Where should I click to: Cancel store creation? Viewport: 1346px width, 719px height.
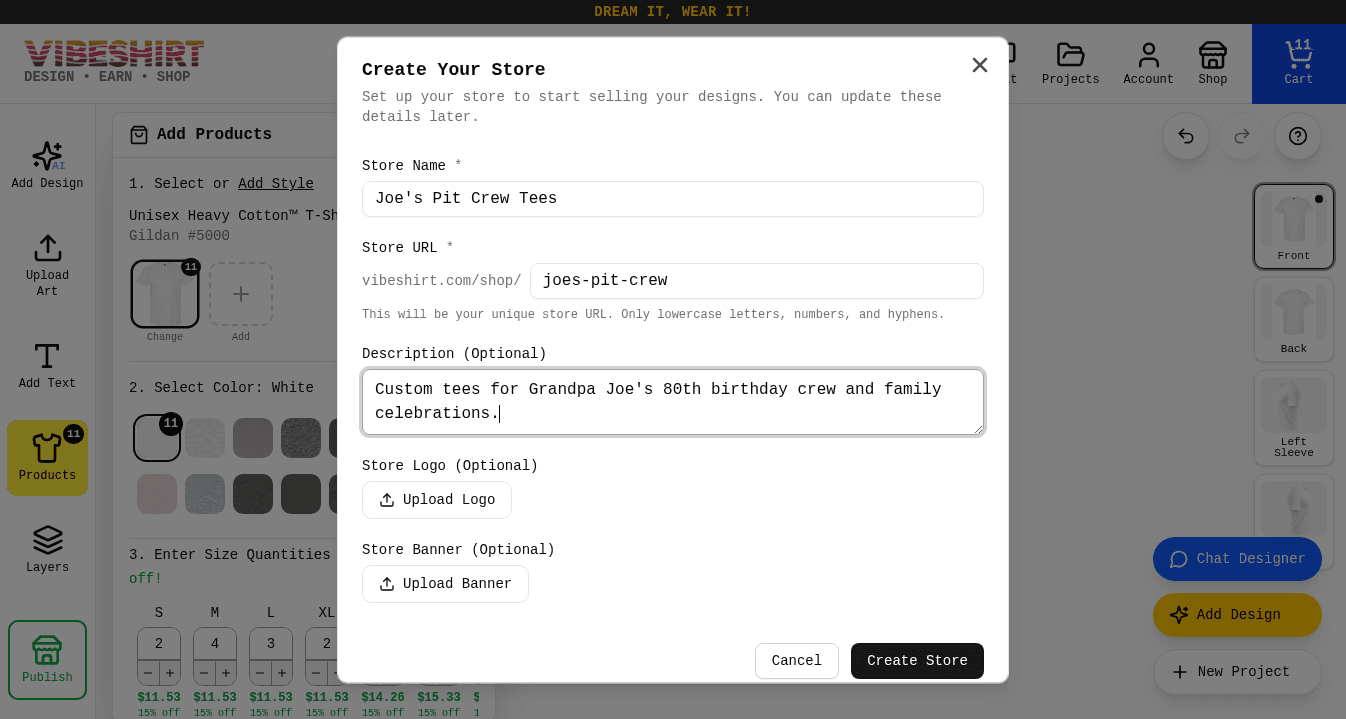[x=797, y=661]
